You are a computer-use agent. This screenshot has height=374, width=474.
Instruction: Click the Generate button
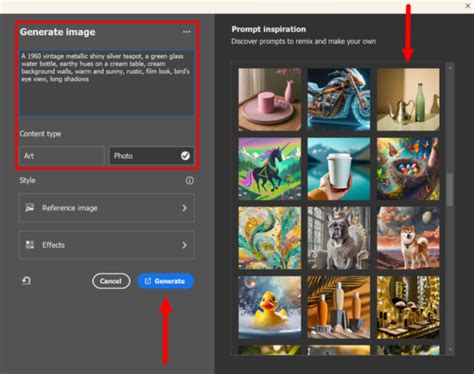166,281
